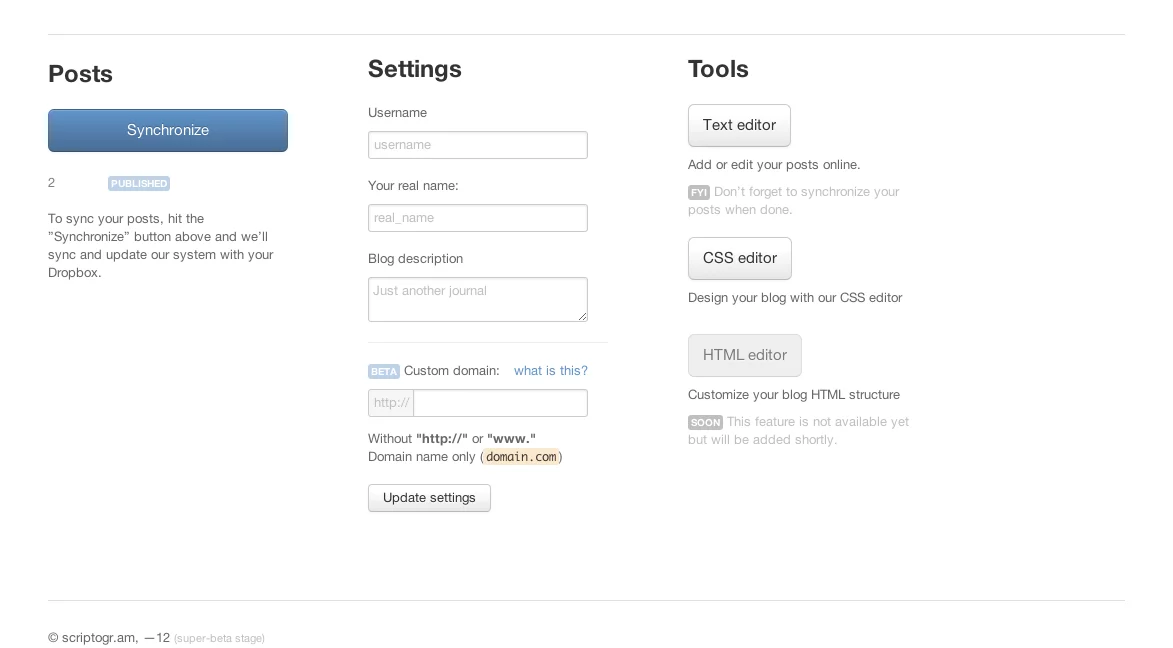Click inside the username input field
The width and height of the screenshot is (1173, 648).
(477, 144)
